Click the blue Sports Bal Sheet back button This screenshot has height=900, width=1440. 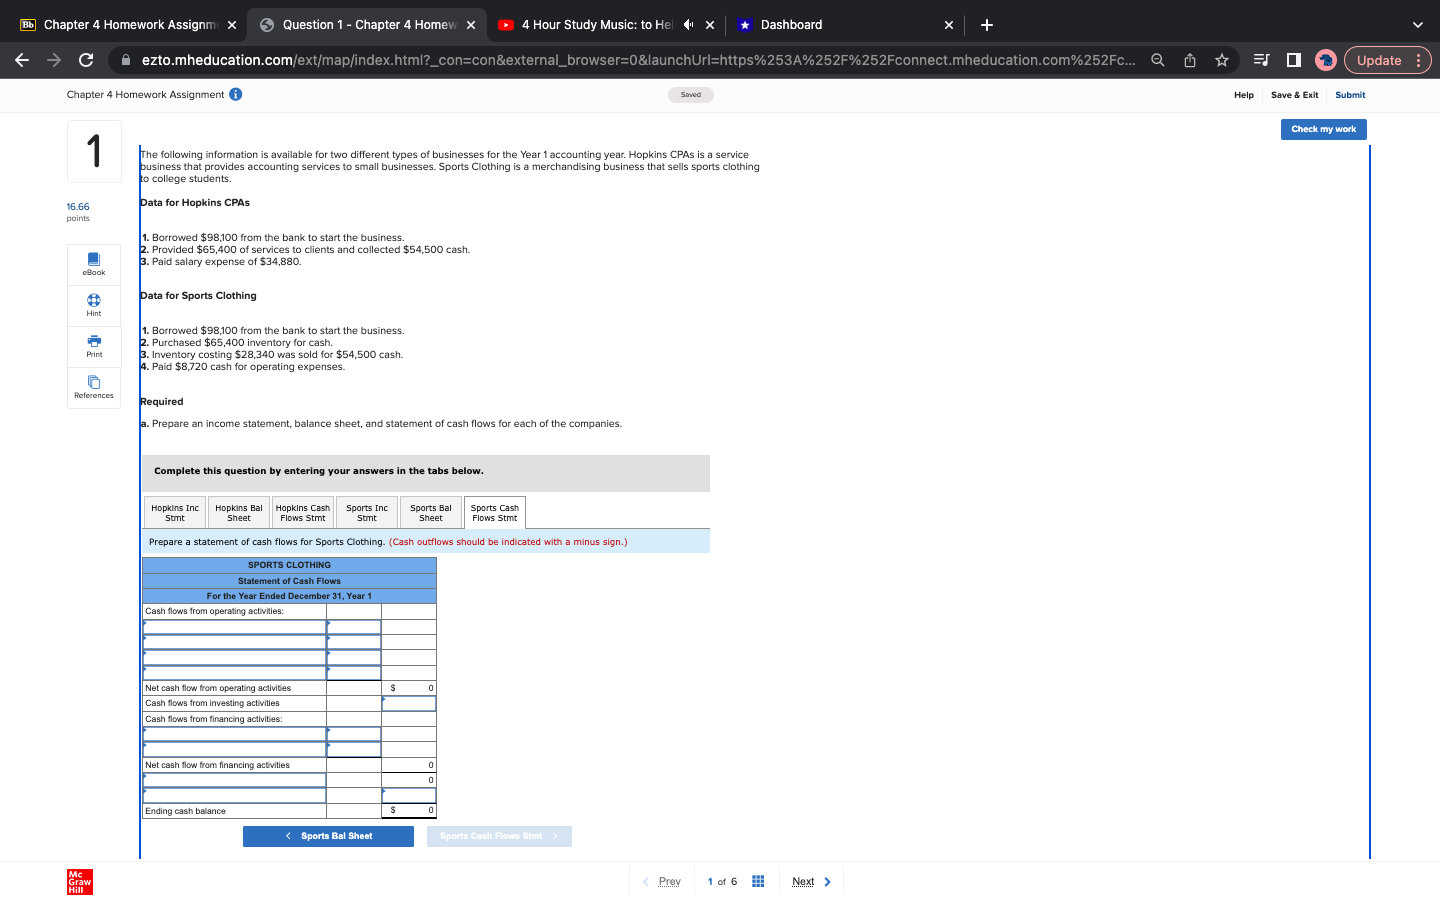pos(328,836)
